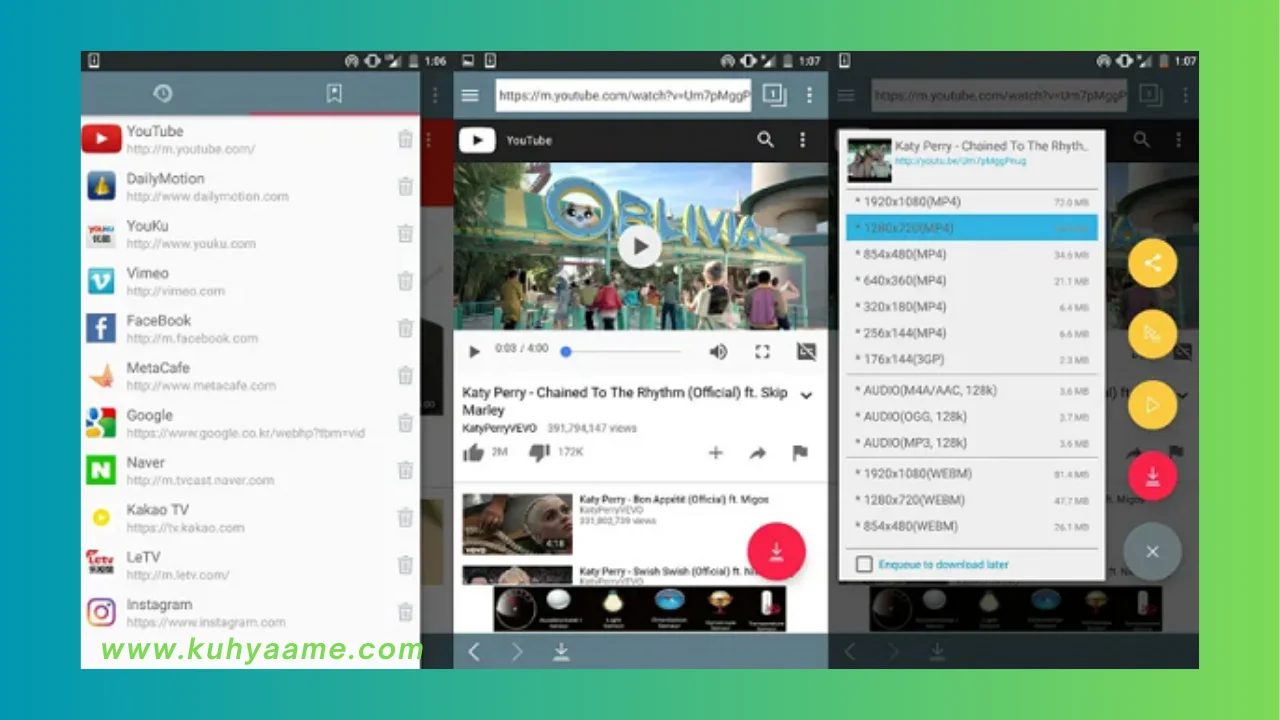Choose AUDIO(OGG, 128k) format

[971, 416]
